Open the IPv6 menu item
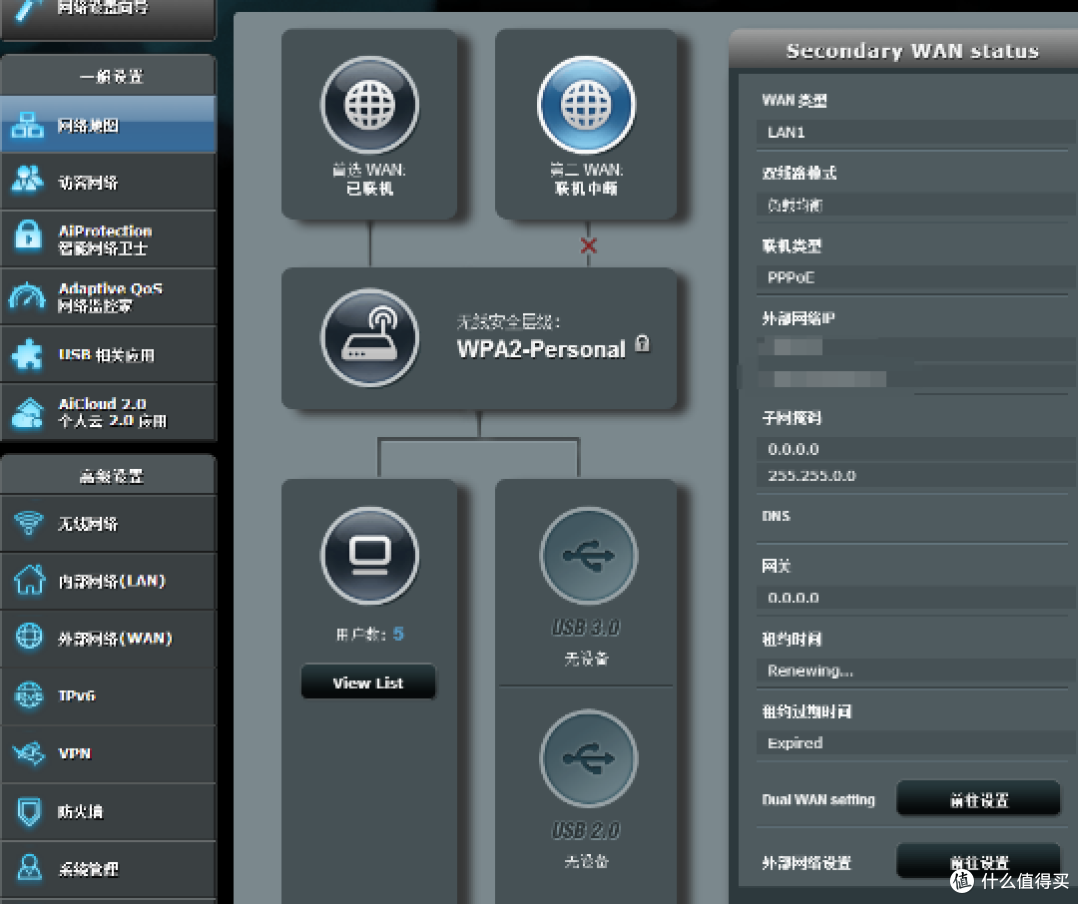The height and width of the screenshot is (904, 1080). (x=108, y=696)
